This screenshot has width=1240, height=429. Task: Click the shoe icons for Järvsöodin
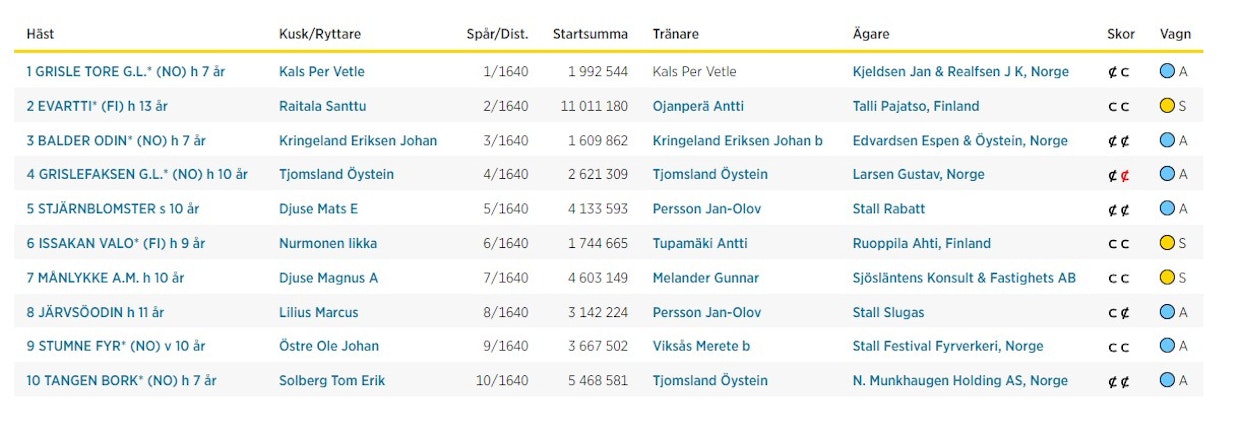point(1118,313)
